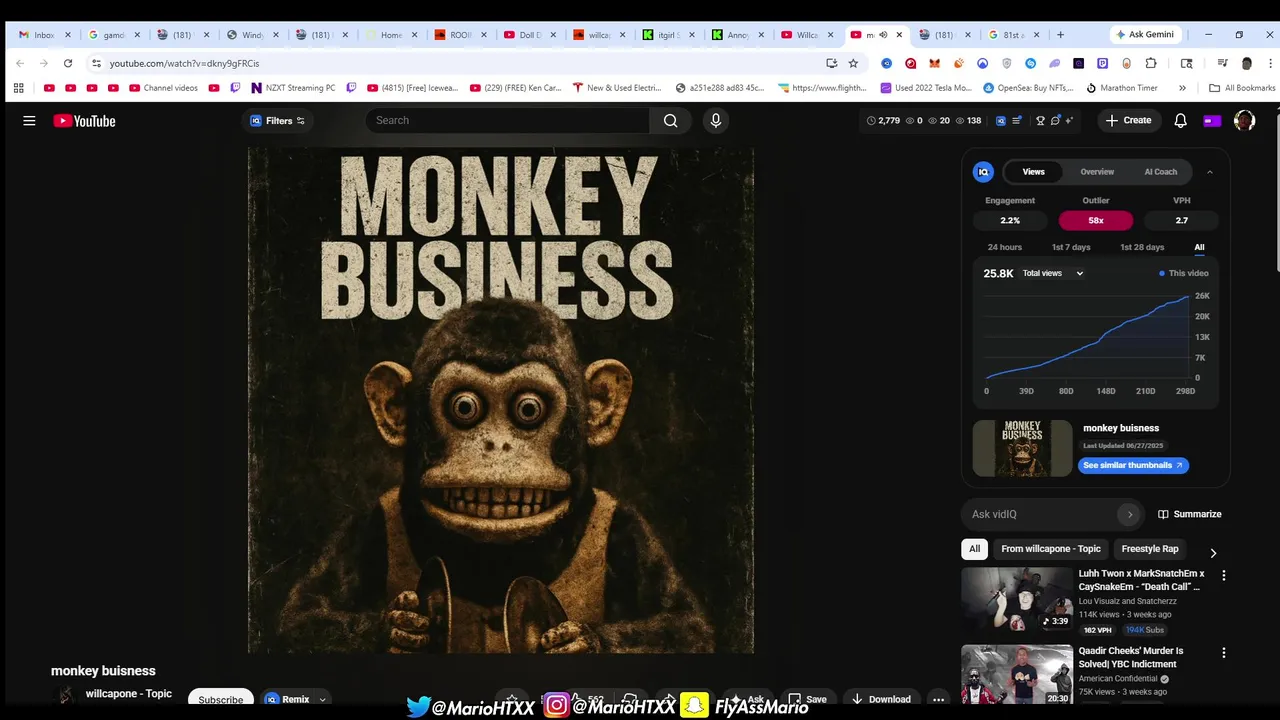Show next category chips arrow
The width and height of the screenshot is (1280, 720).
coord(1213,553)
